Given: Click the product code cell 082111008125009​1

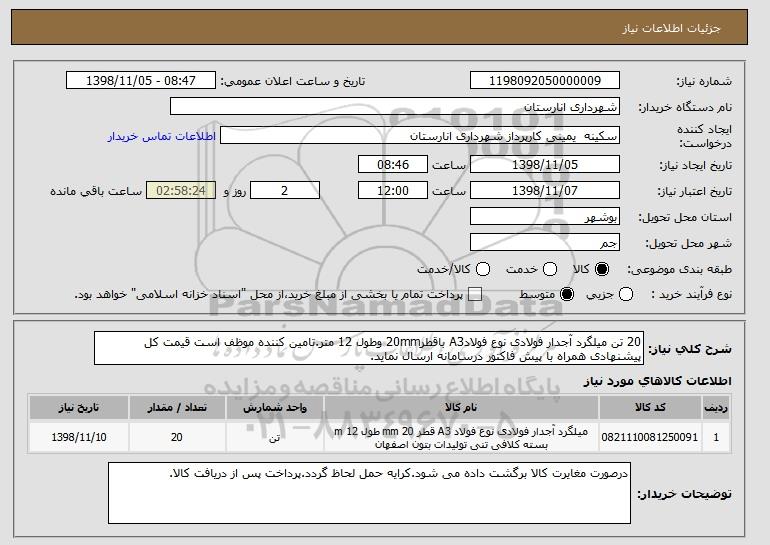Looking at the screenshot, I should point(650,437).
